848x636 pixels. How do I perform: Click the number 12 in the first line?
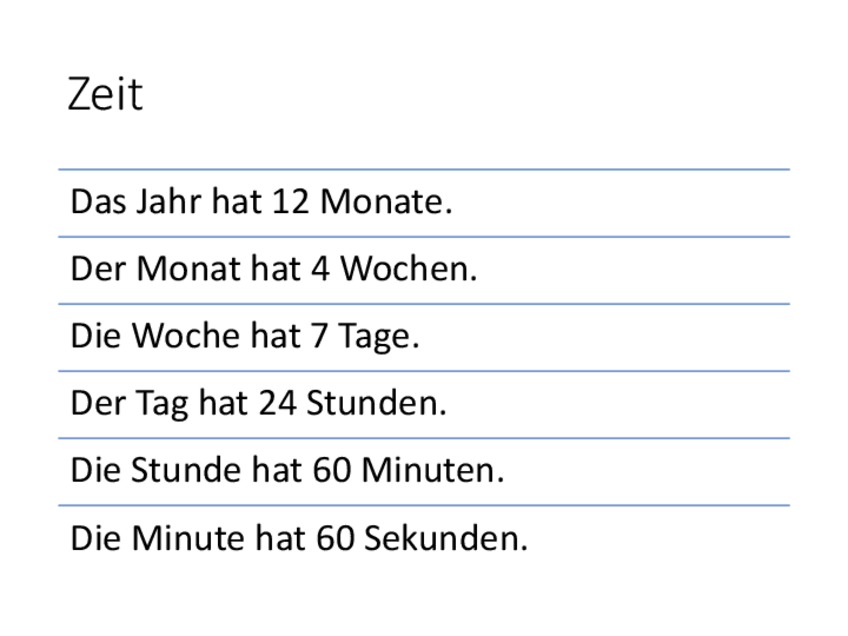290,203
